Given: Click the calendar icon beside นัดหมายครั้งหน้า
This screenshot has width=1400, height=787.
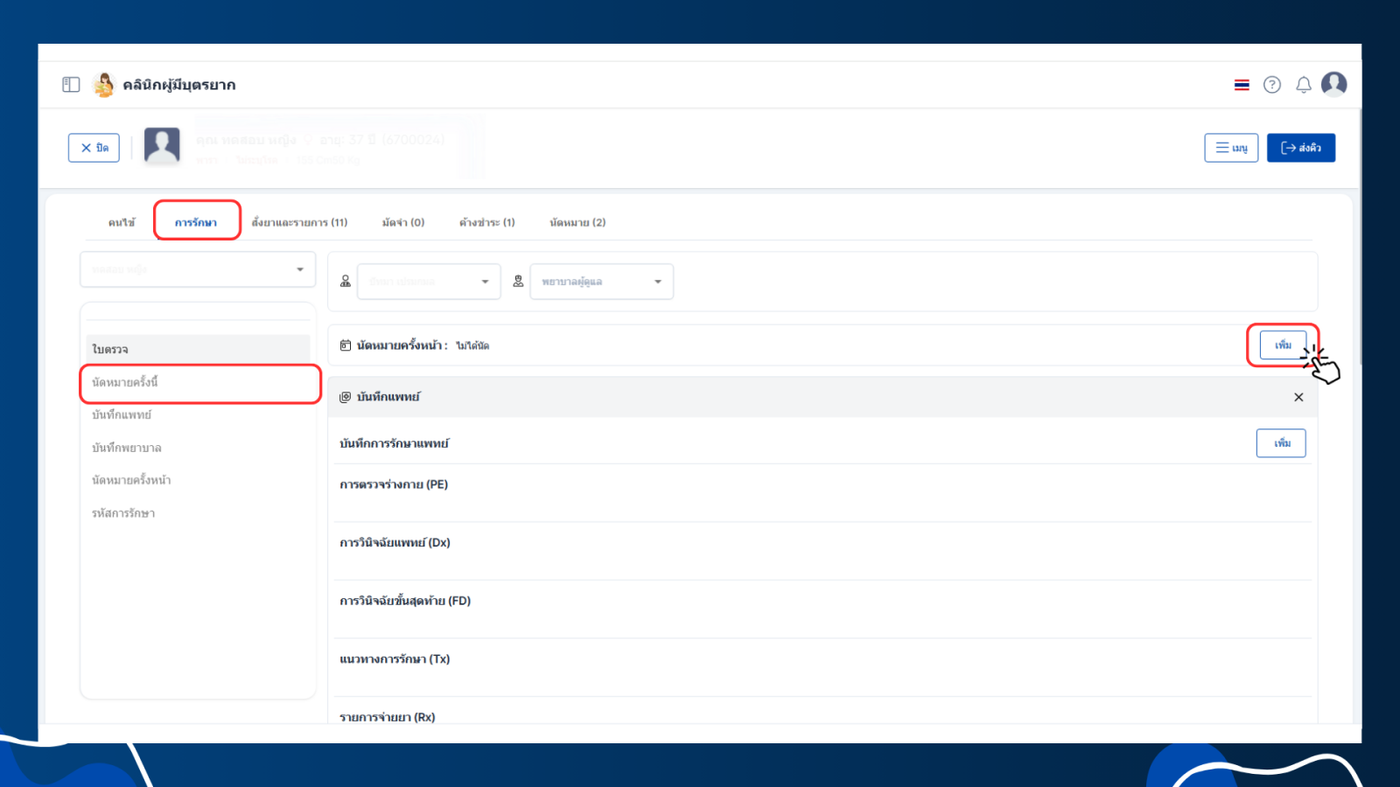Looking at the screenshot, I should tap(345, 345).
